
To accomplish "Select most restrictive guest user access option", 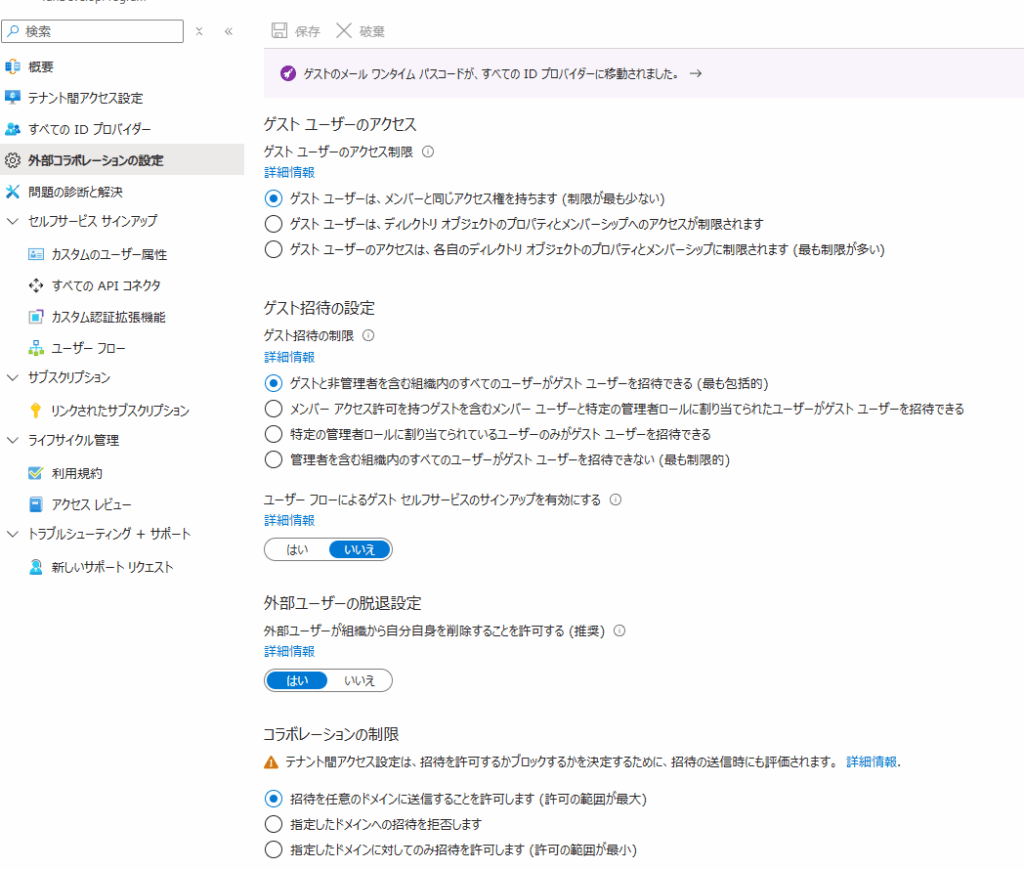I will [273, 250].
